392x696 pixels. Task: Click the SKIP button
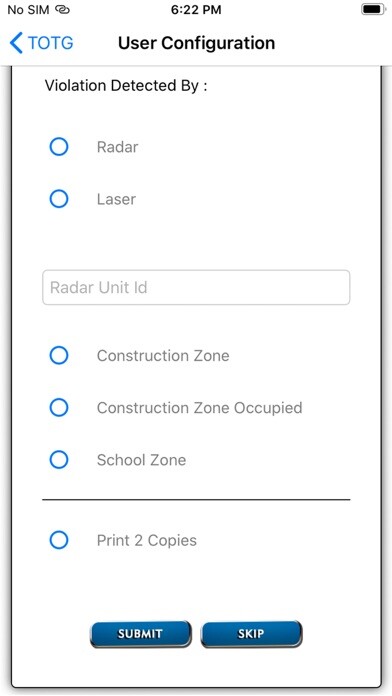(x=251, y=634)
